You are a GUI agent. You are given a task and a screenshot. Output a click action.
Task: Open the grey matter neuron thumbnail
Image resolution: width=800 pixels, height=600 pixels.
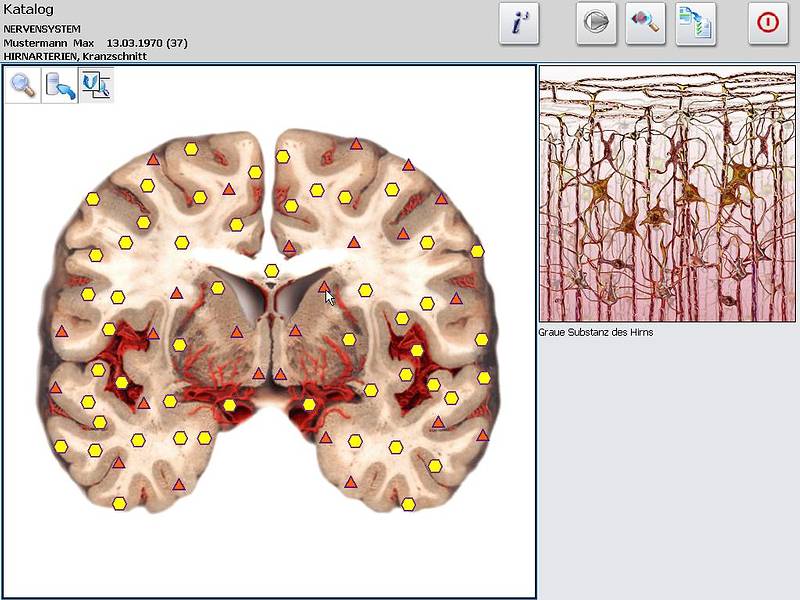point(667,194)
